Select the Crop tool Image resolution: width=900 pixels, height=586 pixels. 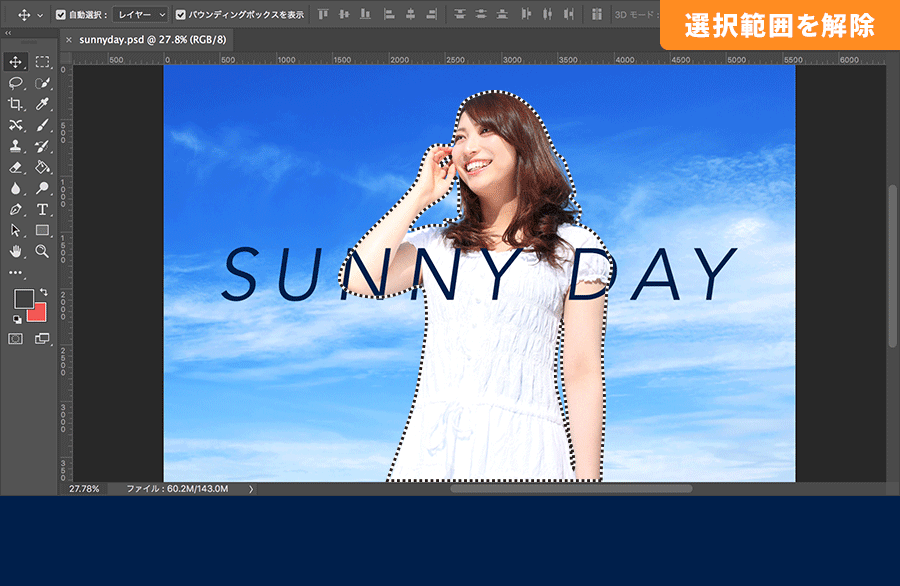click(x=15, y=104)
